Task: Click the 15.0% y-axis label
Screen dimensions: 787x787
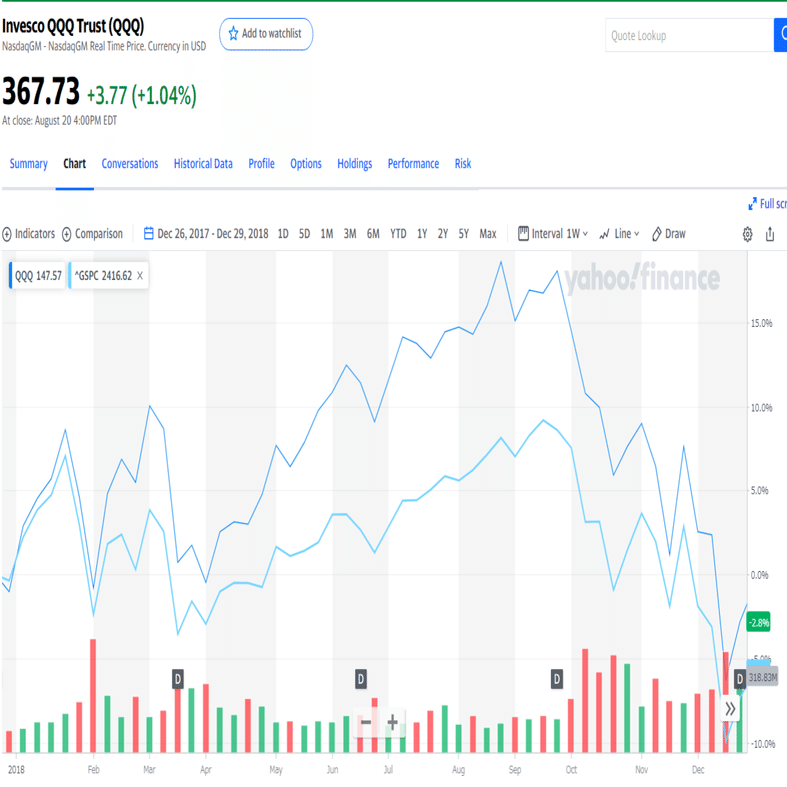Action: pos(761,323)
